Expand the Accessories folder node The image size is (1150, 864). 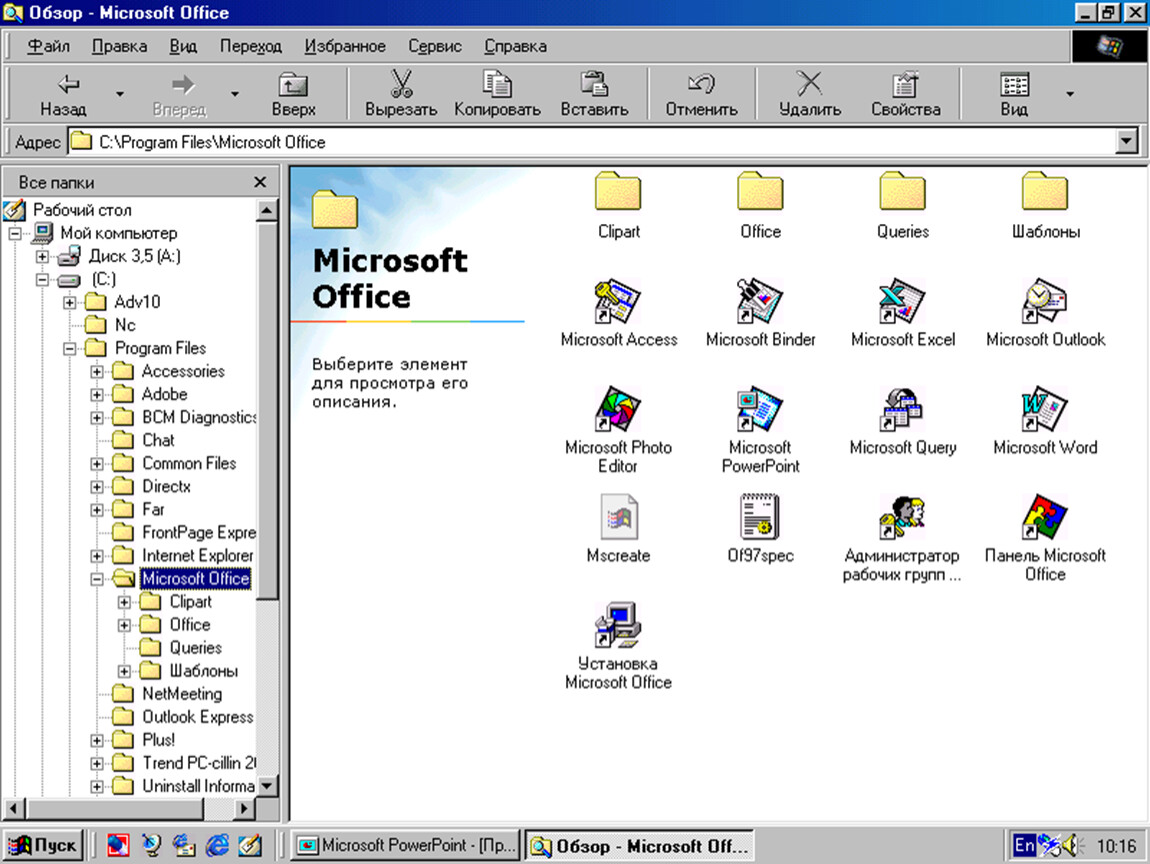tap(97, 371)
